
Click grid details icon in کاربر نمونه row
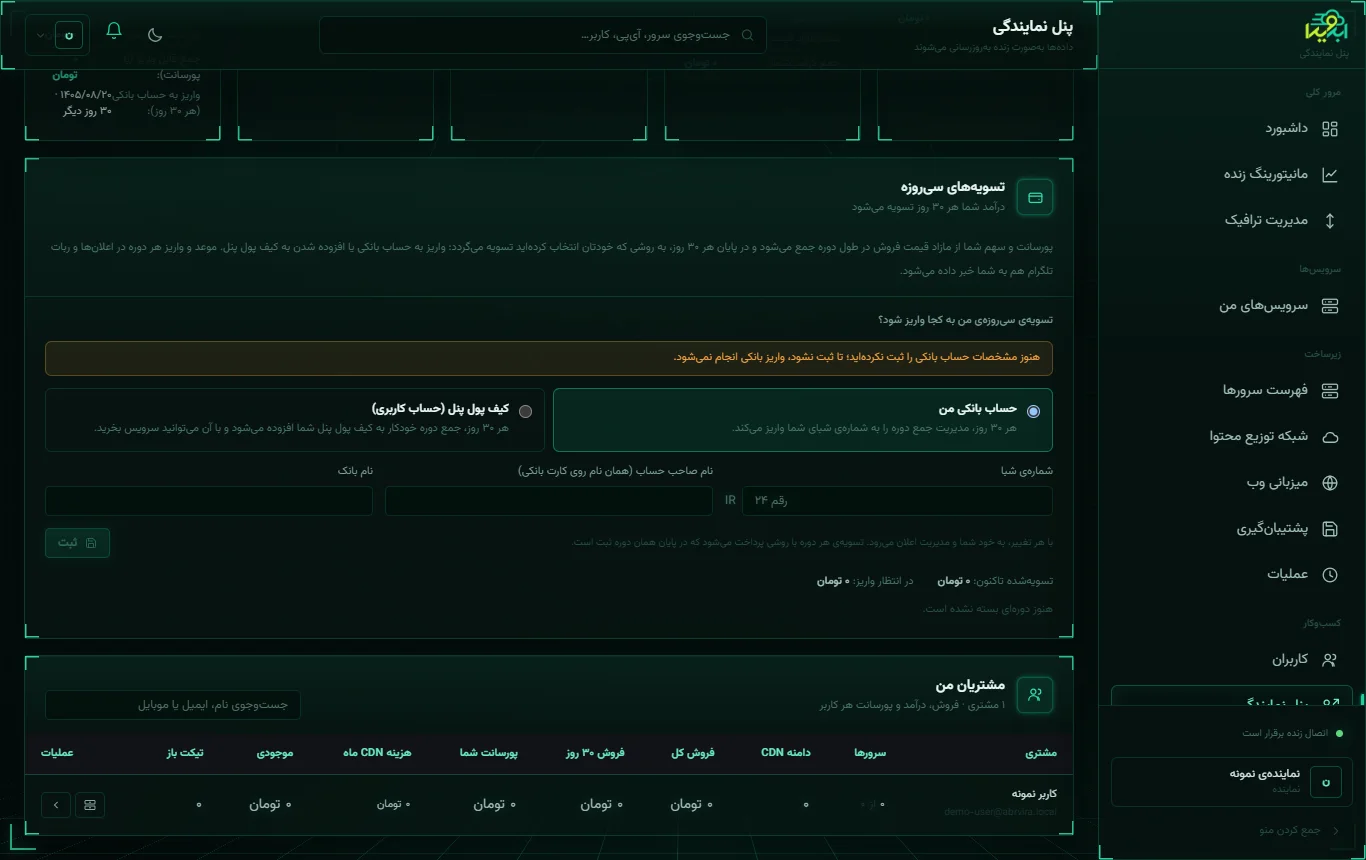(x=90, y=804)
